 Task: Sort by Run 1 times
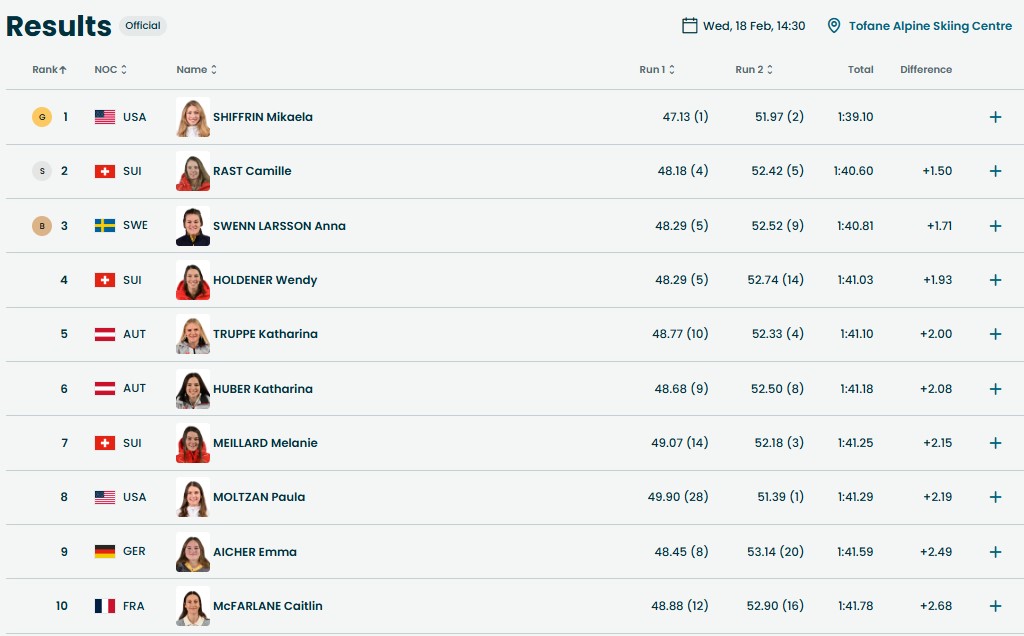657,70
